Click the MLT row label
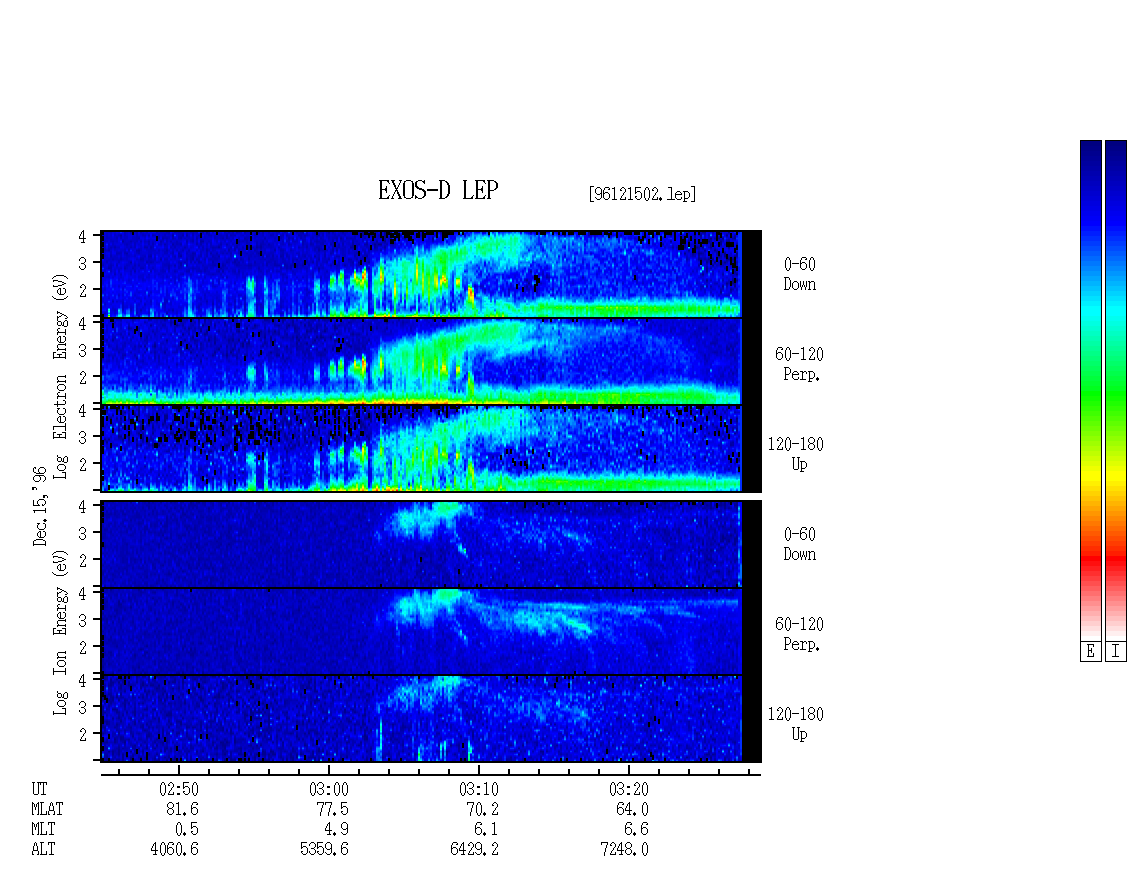The height and width of the screenshot is (875, 1130). click(x=43, y=830)
